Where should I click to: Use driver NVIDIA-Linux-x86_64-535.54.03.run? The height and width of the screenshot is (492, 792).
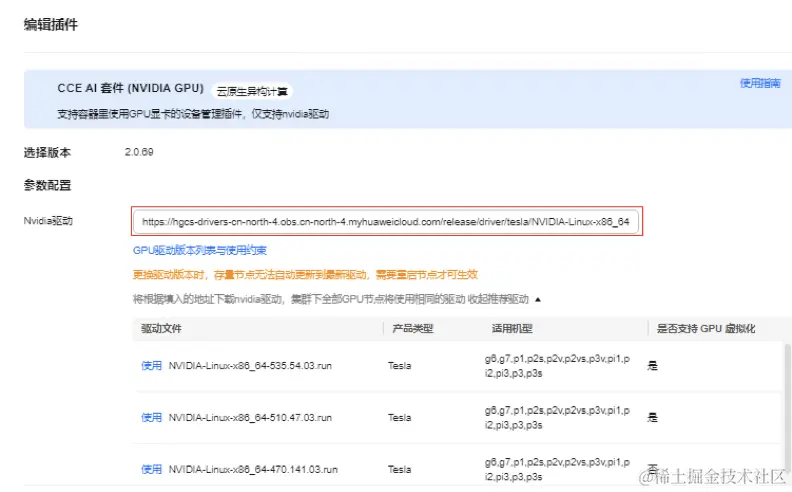coord(152,365)
